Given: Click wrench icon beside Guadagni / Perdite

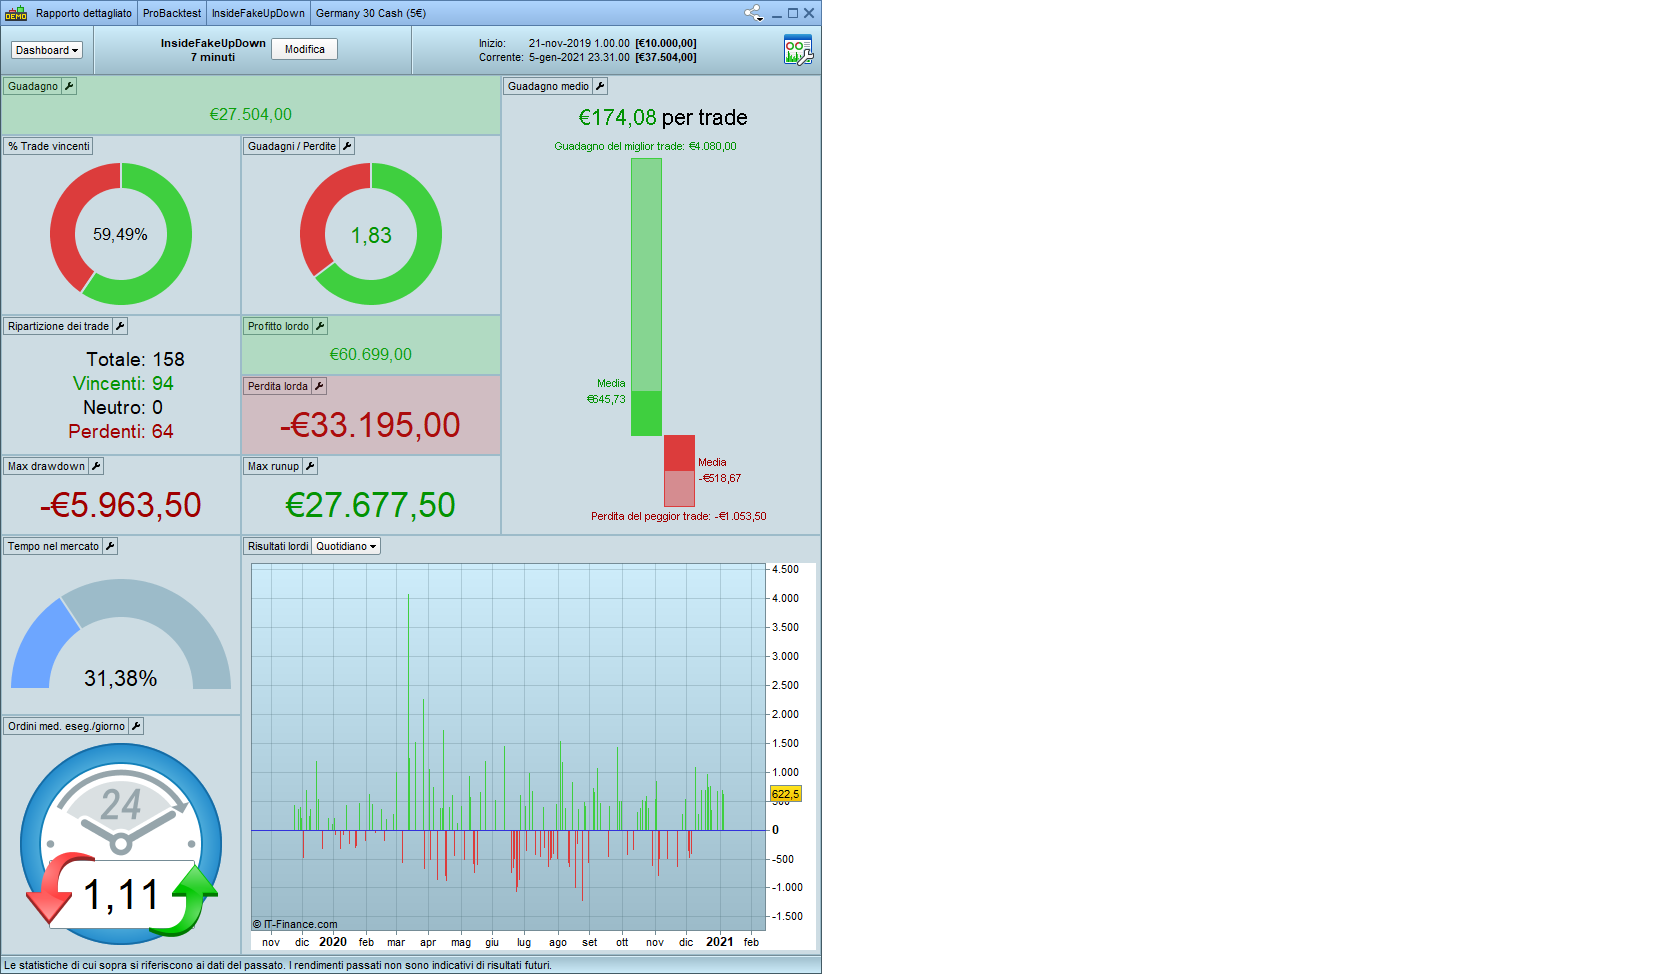Looking at the screenshot, I should click(x=347, y=146).
